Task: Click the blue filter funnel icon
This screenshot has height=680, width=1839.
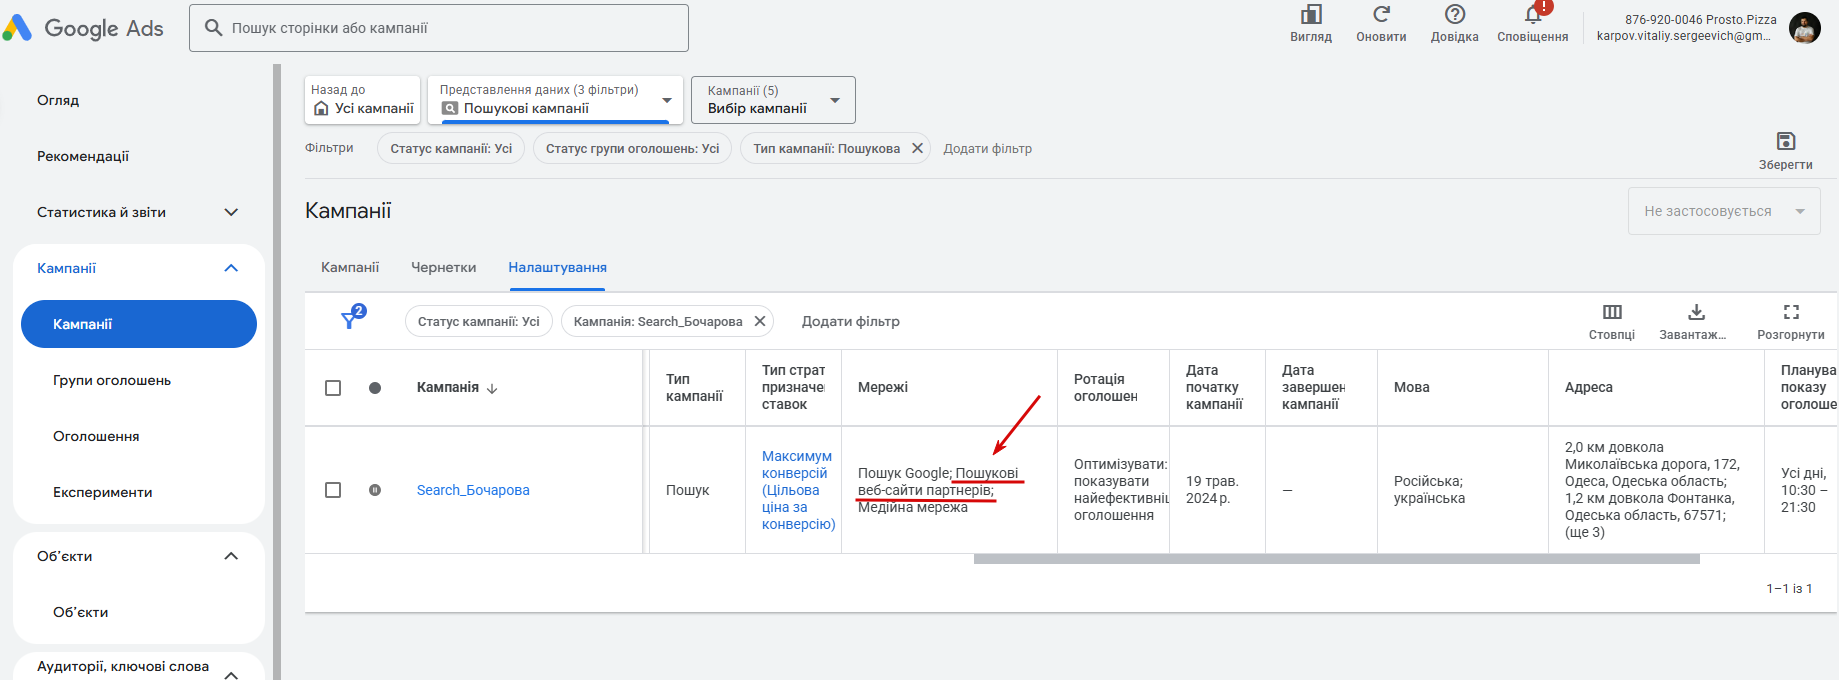Action: 350,320
